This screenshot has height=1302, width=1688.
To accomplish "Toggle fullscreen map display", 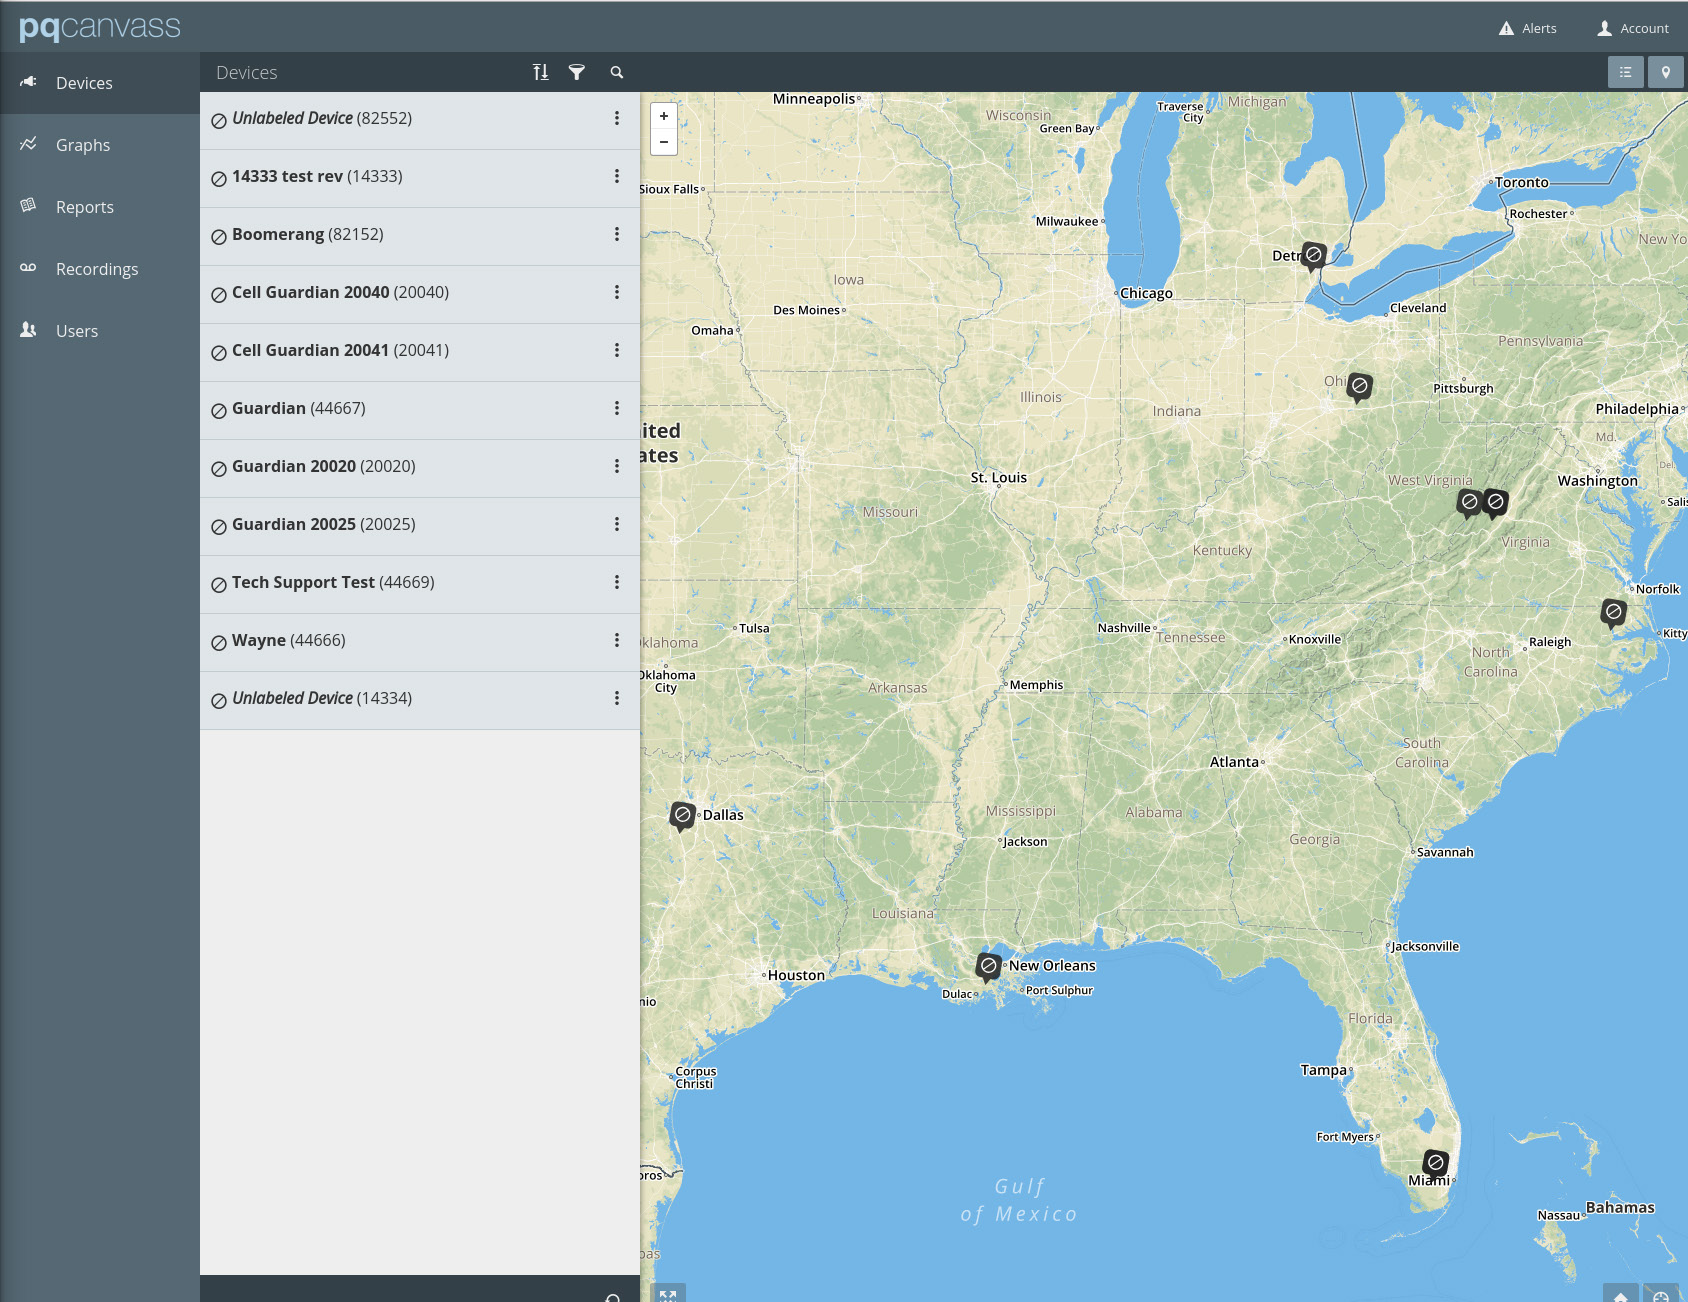I will click(669, 1294).
